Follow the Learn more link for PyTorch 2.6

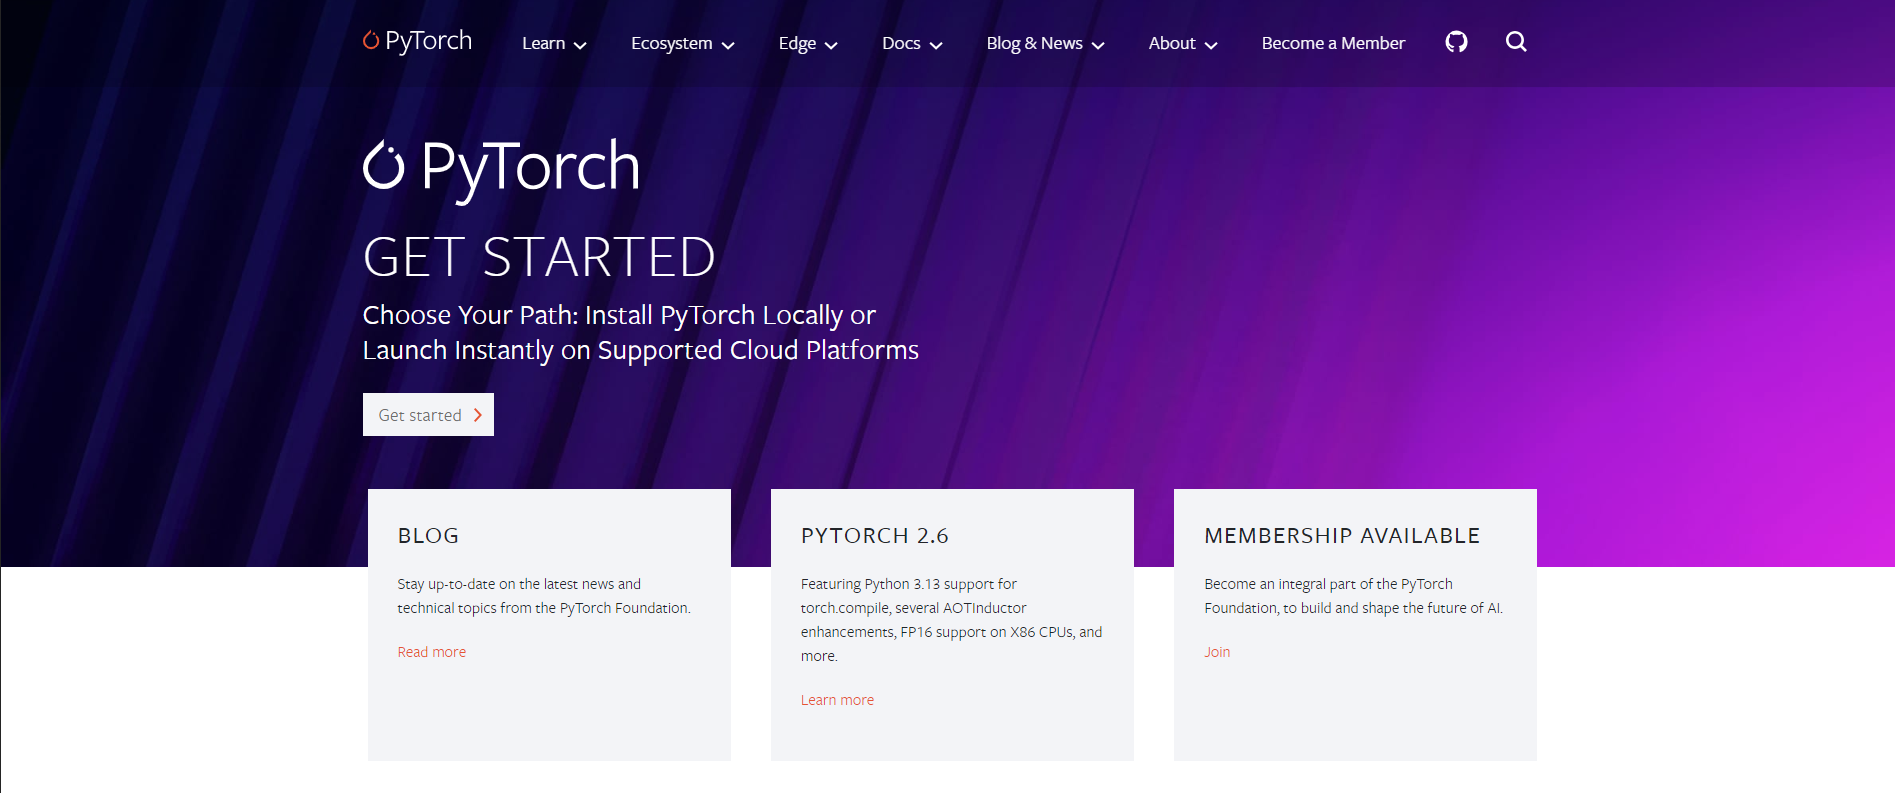coord(837,700)
